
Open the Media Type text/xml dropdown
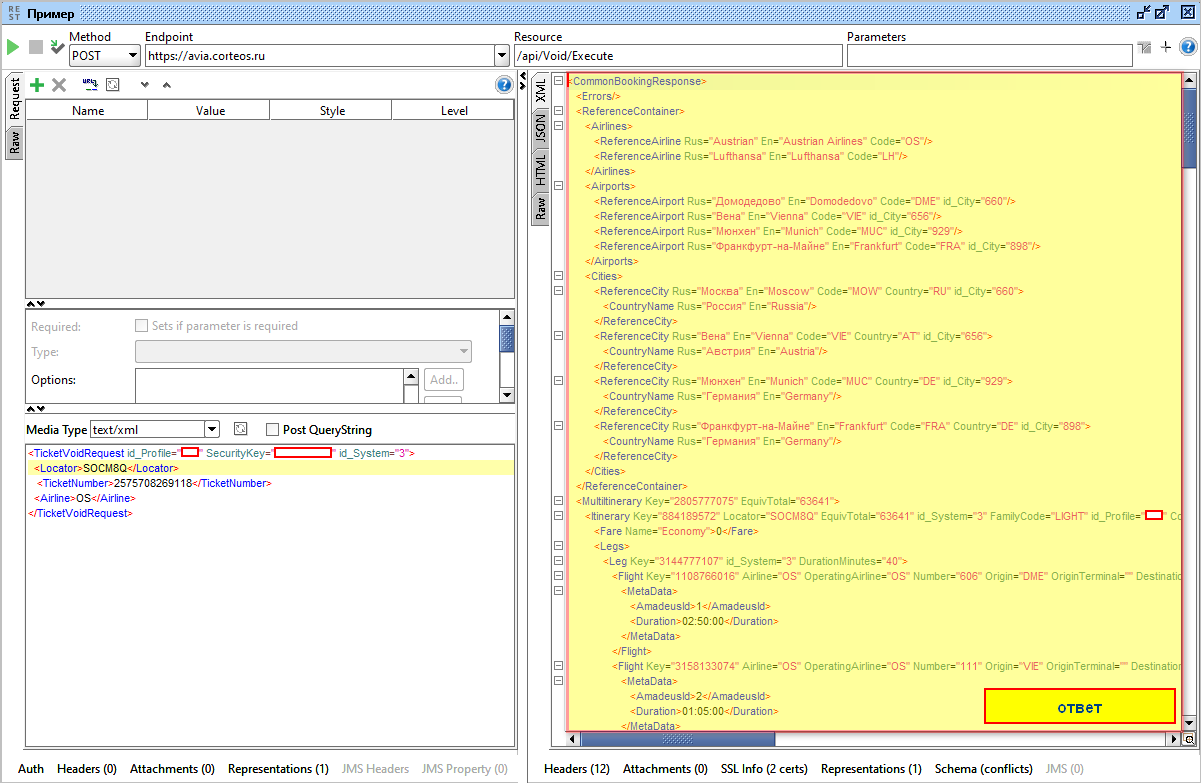[x=211, y=430]
